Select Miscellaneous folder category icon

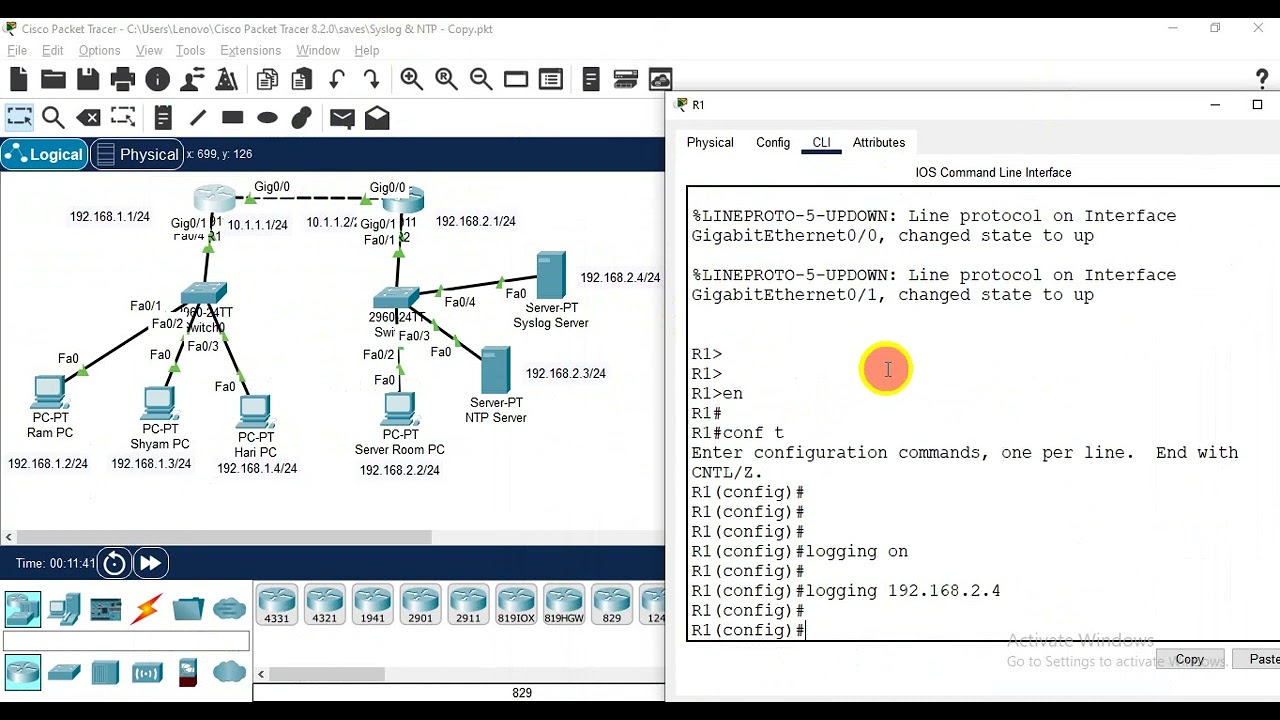tap(188, 608)
